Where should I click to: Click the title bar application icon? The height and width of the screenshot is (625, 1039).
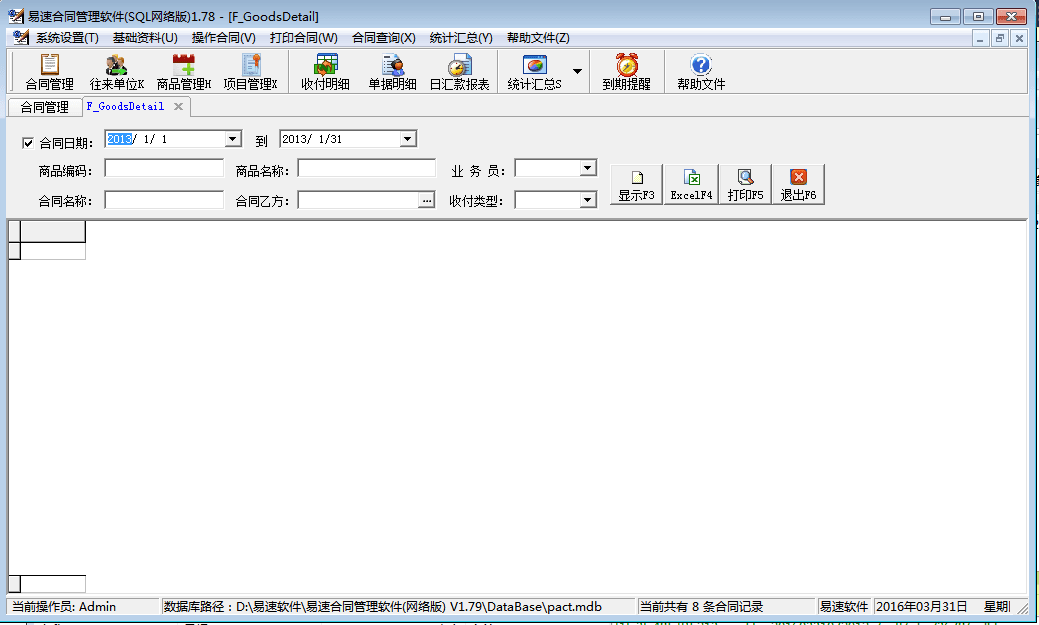[16, 16]
